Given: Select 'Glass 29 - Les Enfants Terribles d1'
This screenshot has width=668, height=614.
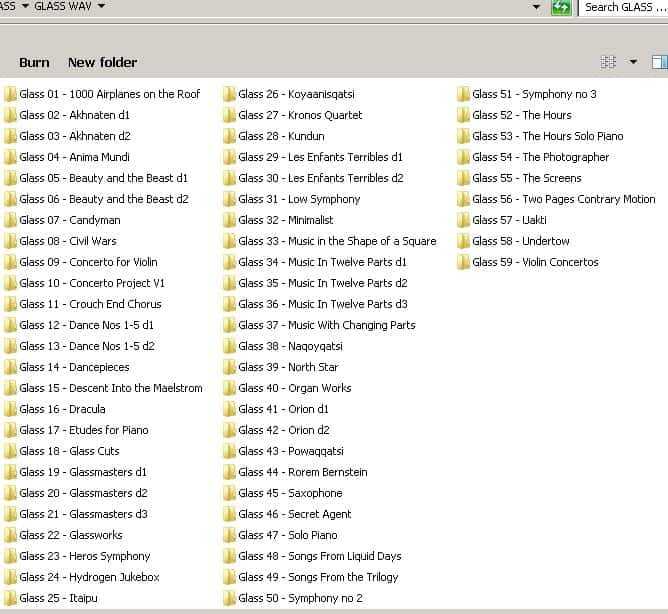Looking at the screenshot, I should click(320, 157).
